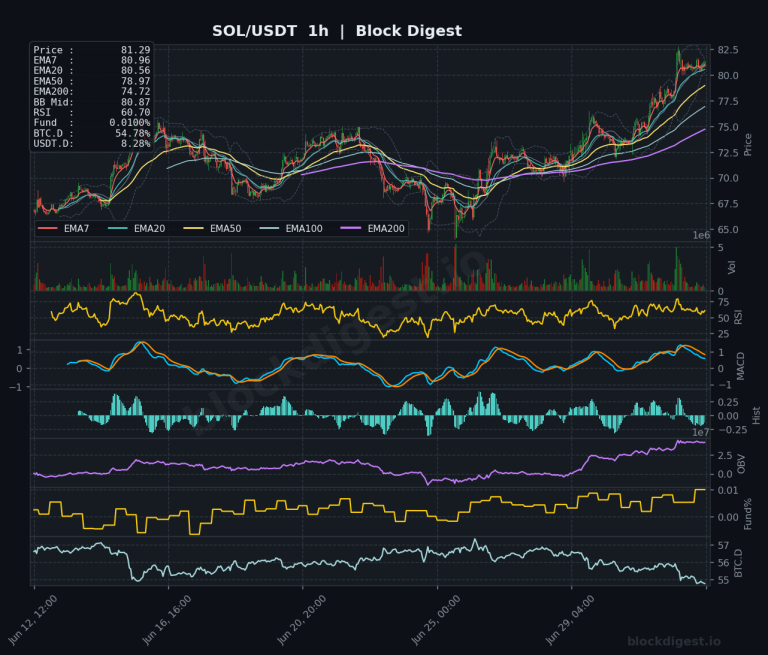The image size is (768, 655).
Task: Click the 'BTC.D : 54.78%' stats row
Action: (92, 133)
